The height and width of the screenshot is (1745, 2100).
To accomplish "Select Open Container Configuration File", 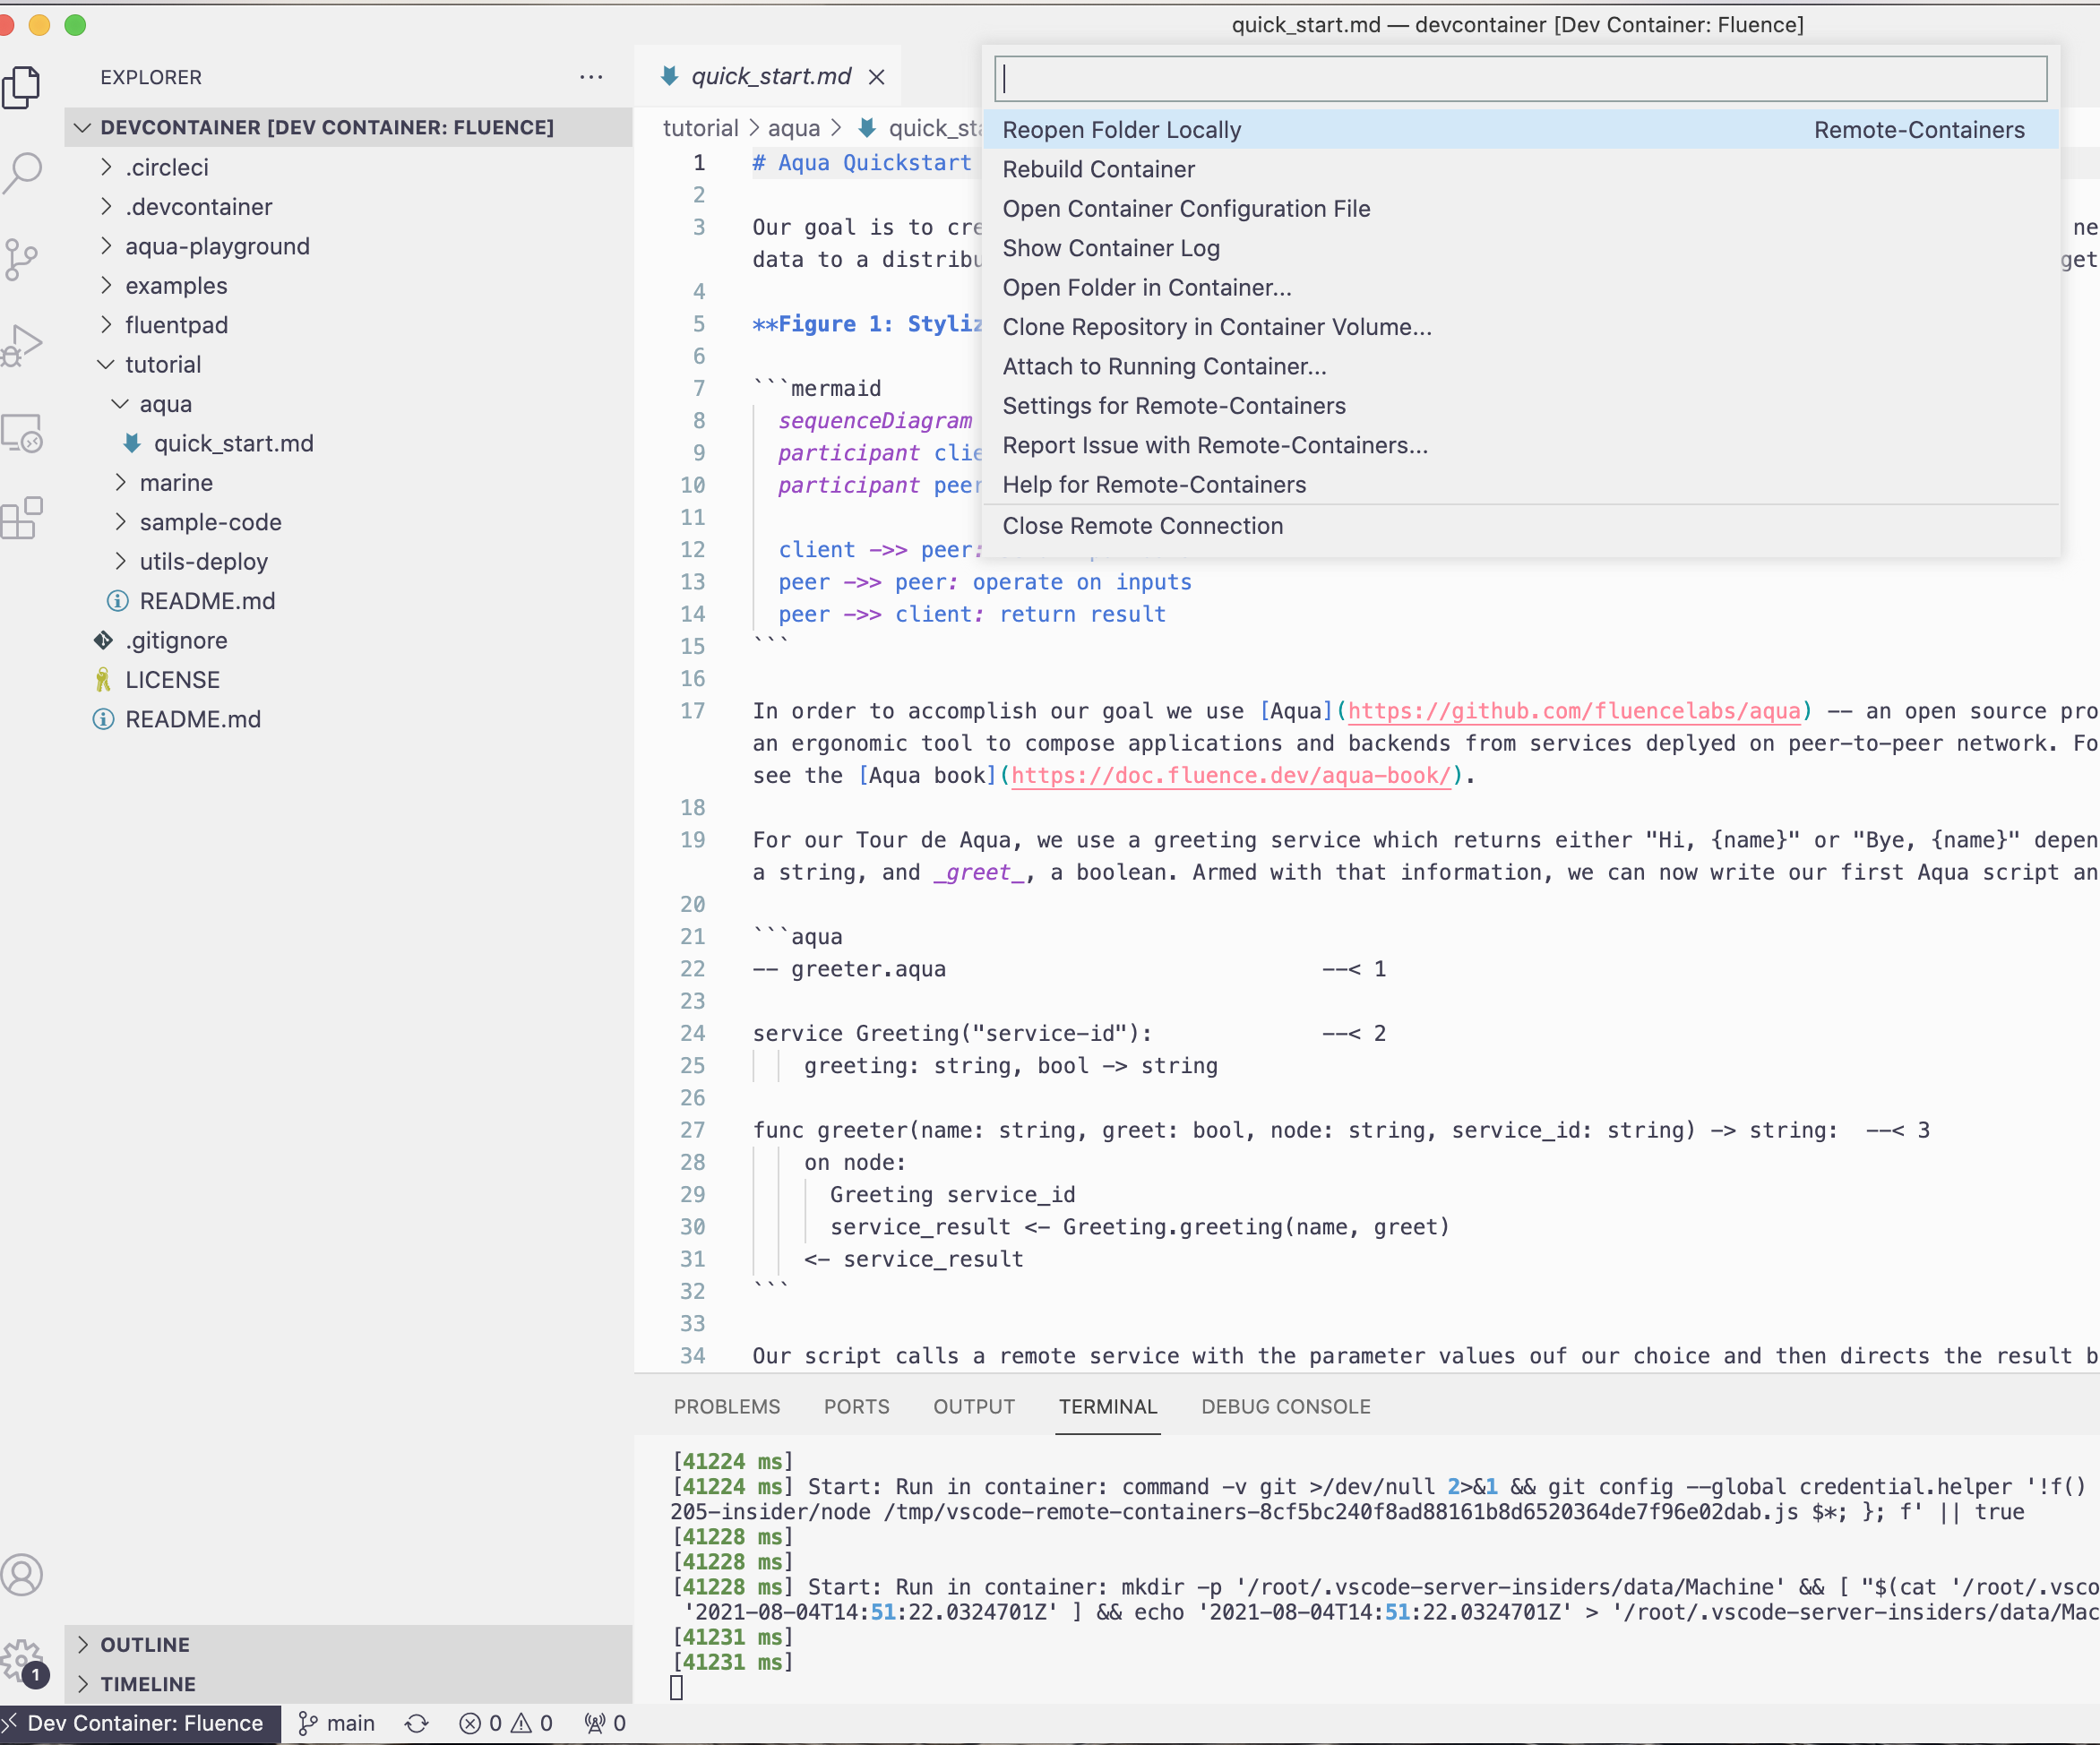I will click(x=1521, y=209).
